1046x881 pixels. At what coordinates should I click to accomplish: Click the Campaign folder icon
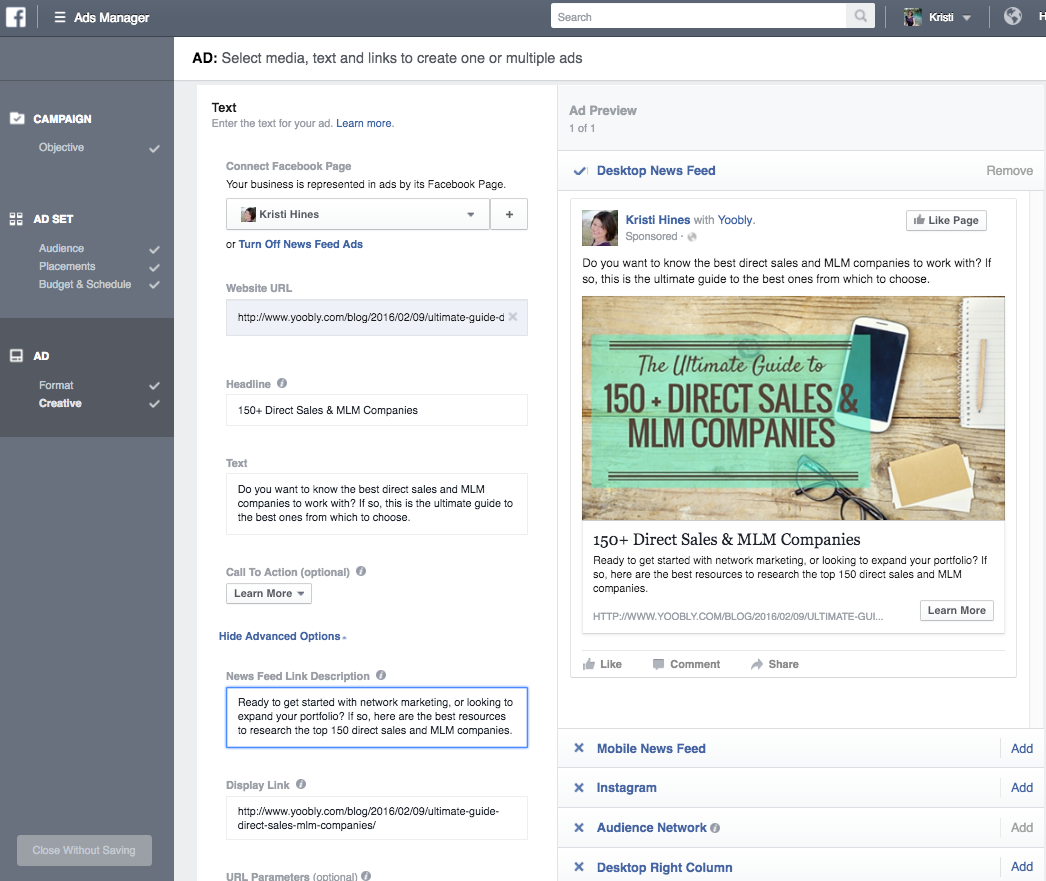[x=17, y=119]
